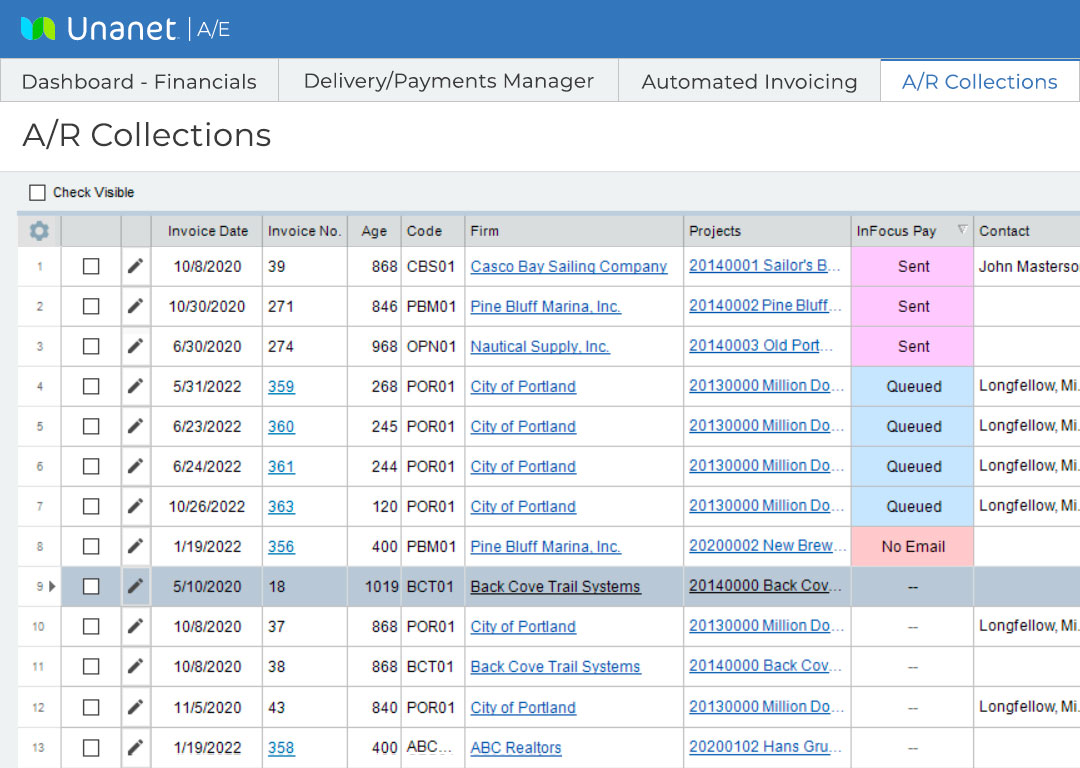Select checkbox for invoice 271
This screenshot has width=1080, height=768.
[91, 306]
